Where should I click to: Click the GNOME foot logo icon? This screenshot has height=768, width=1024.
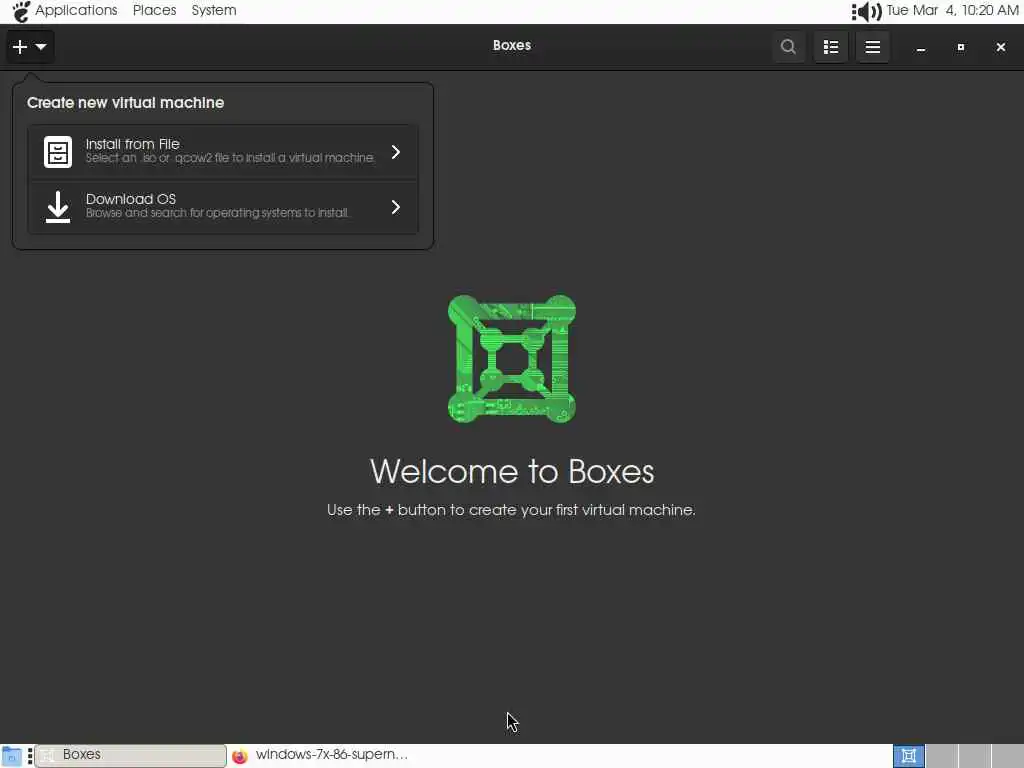[x=21, y=11]
